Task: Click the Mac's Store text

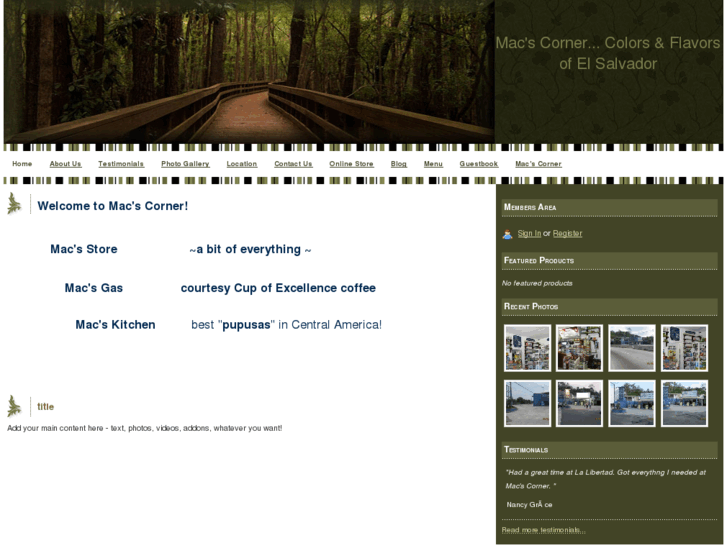Action: 84,249
